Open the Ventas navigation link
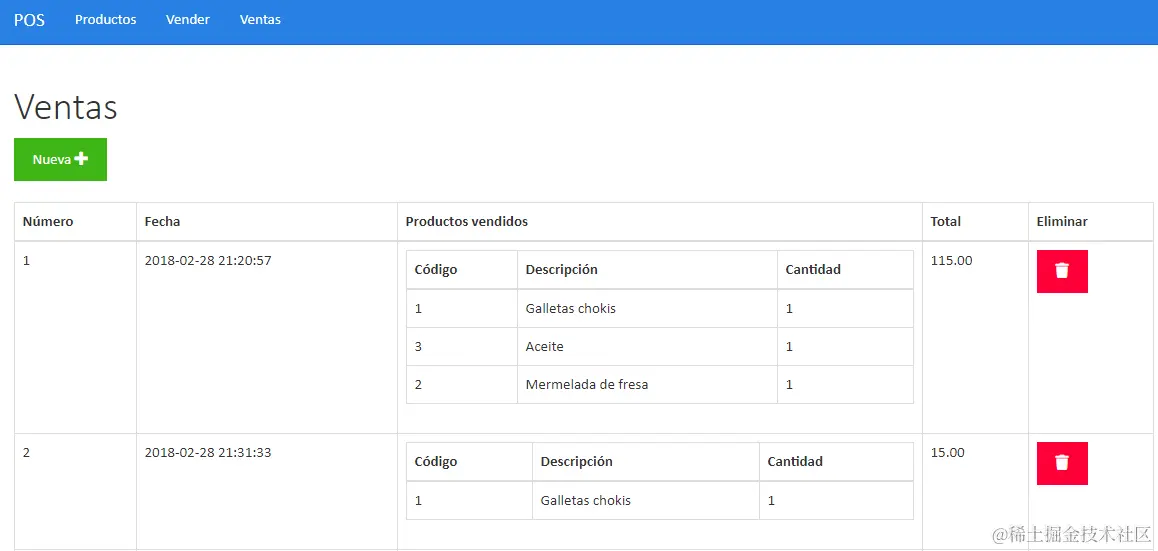This screenshot has width=1158, height=551. tap(260, 20)
